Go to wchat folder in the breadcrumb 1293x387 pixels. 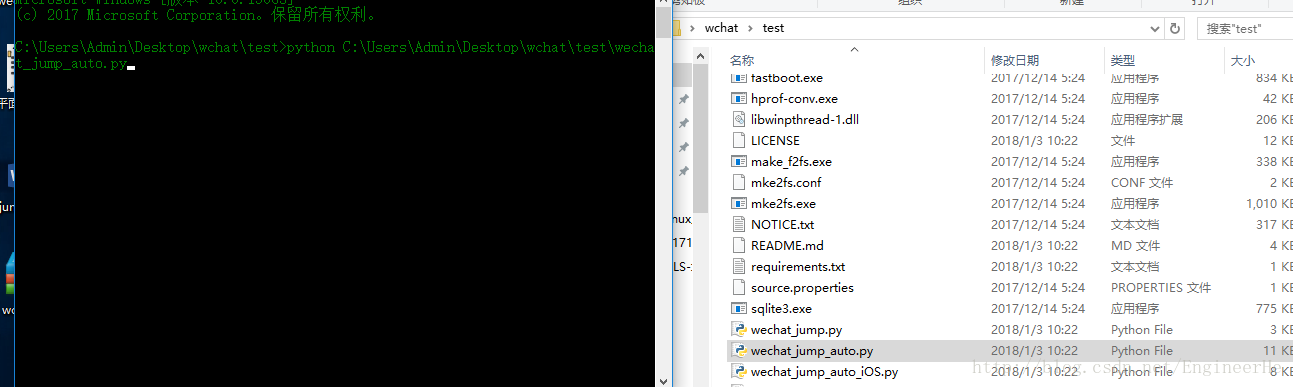(x=721, y=28)
